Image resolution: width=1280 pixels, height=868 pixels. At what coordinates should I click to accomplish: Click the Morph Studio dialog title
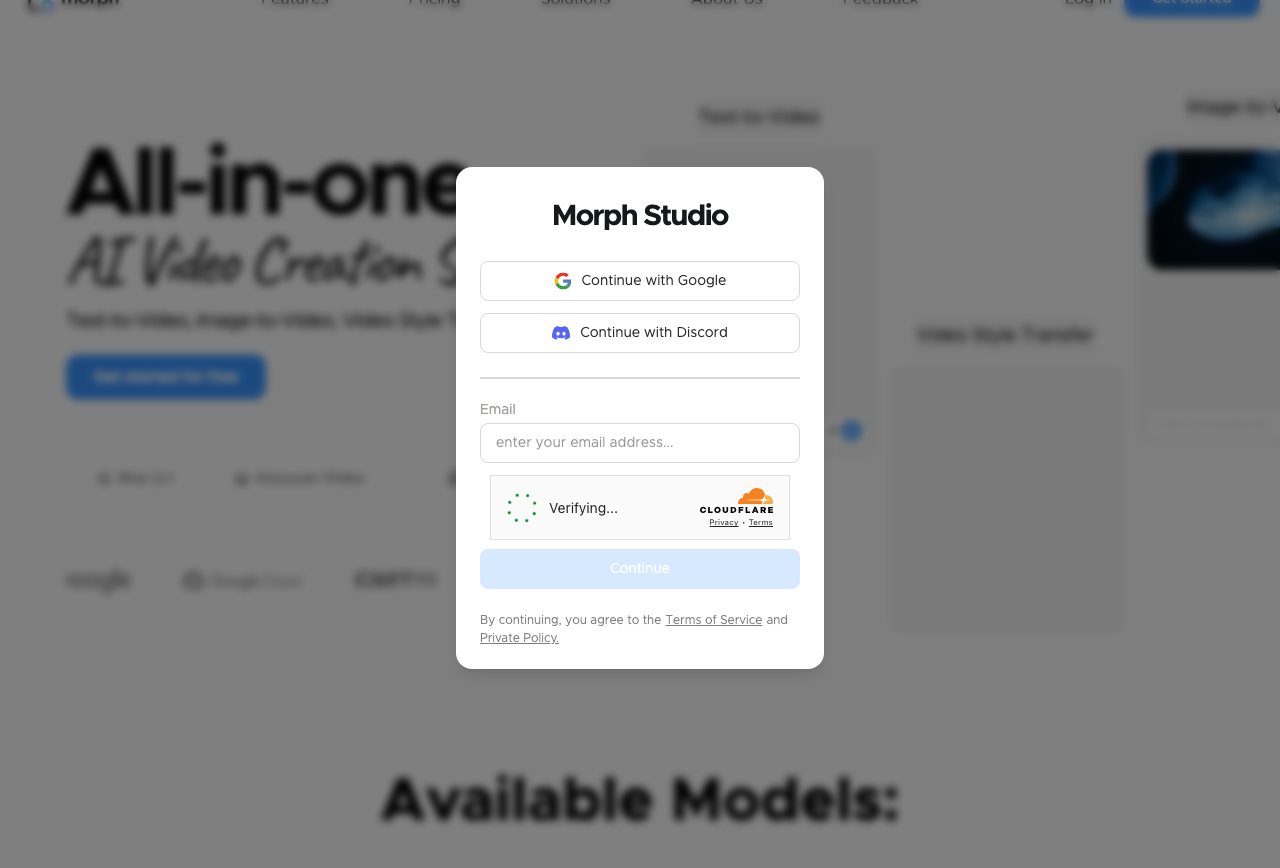point(640,216)
